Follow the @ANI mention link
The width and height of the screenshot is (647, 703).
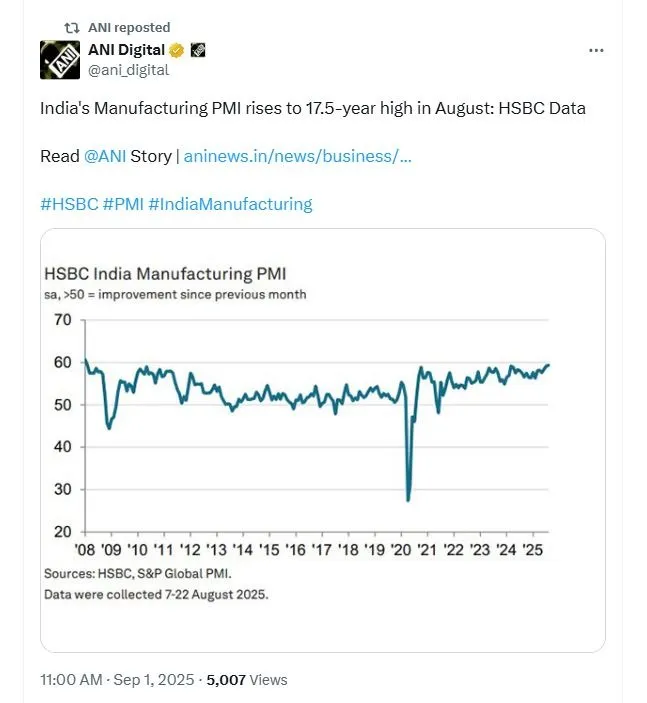(x=104, y=156)
